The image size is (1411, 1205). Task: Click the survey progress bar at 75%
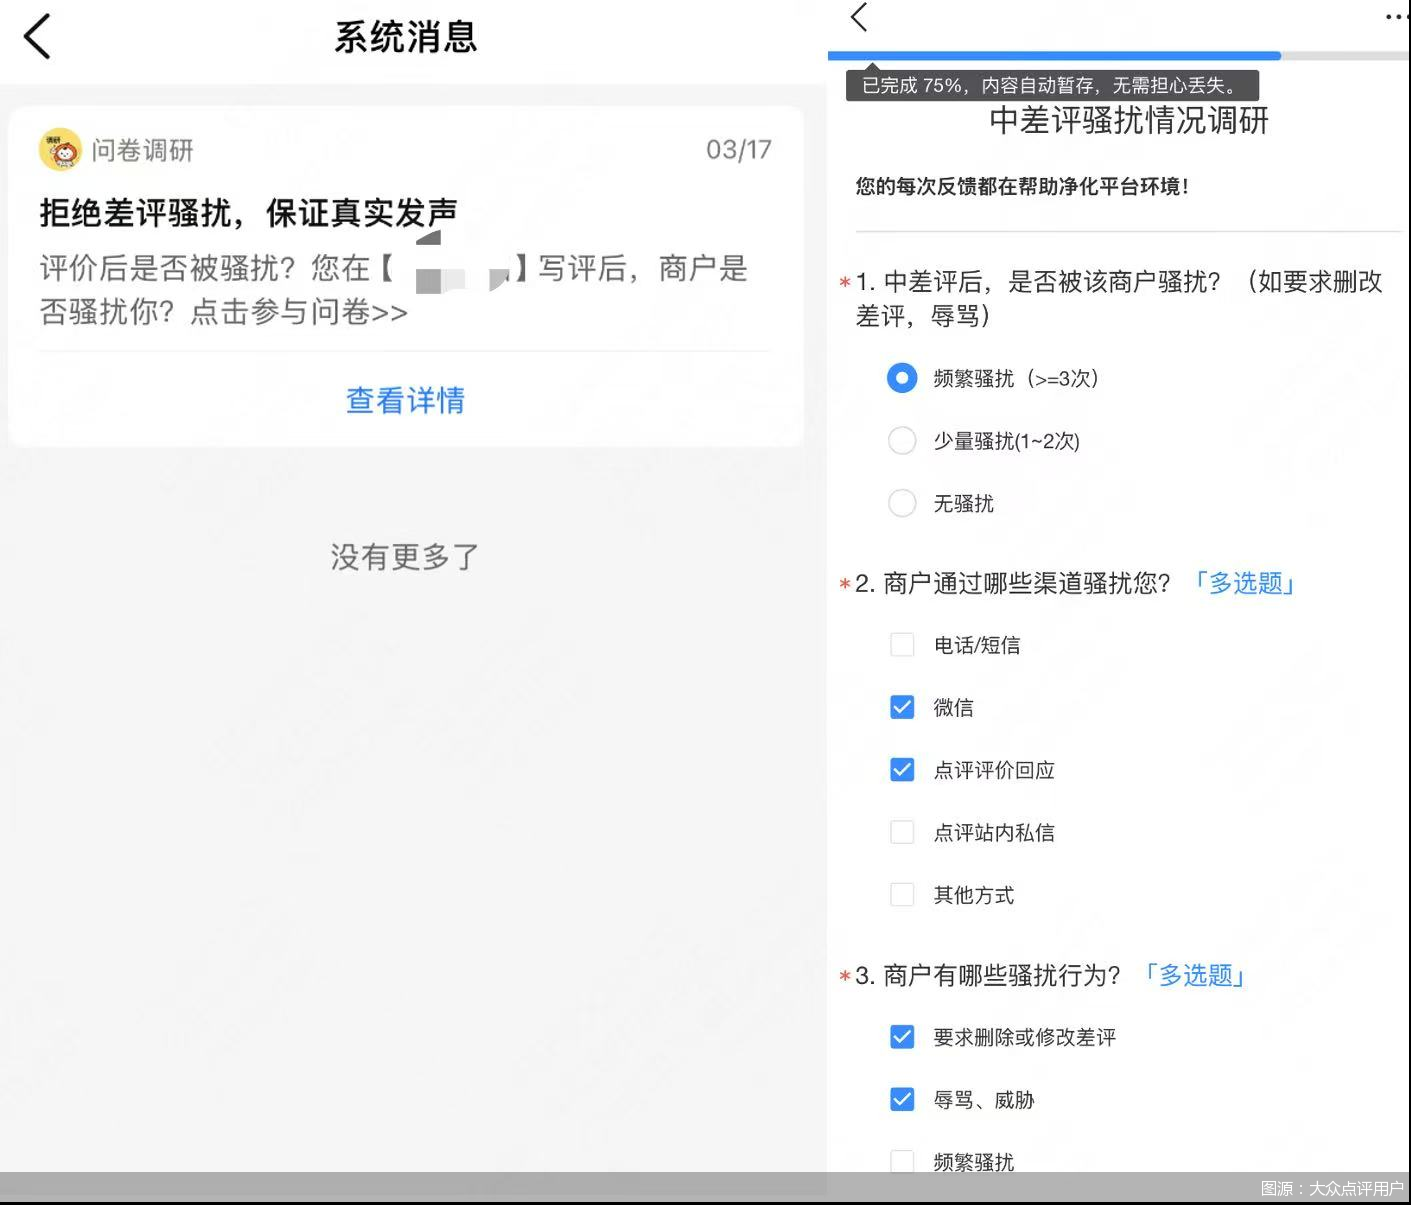tap(1118, 56)
